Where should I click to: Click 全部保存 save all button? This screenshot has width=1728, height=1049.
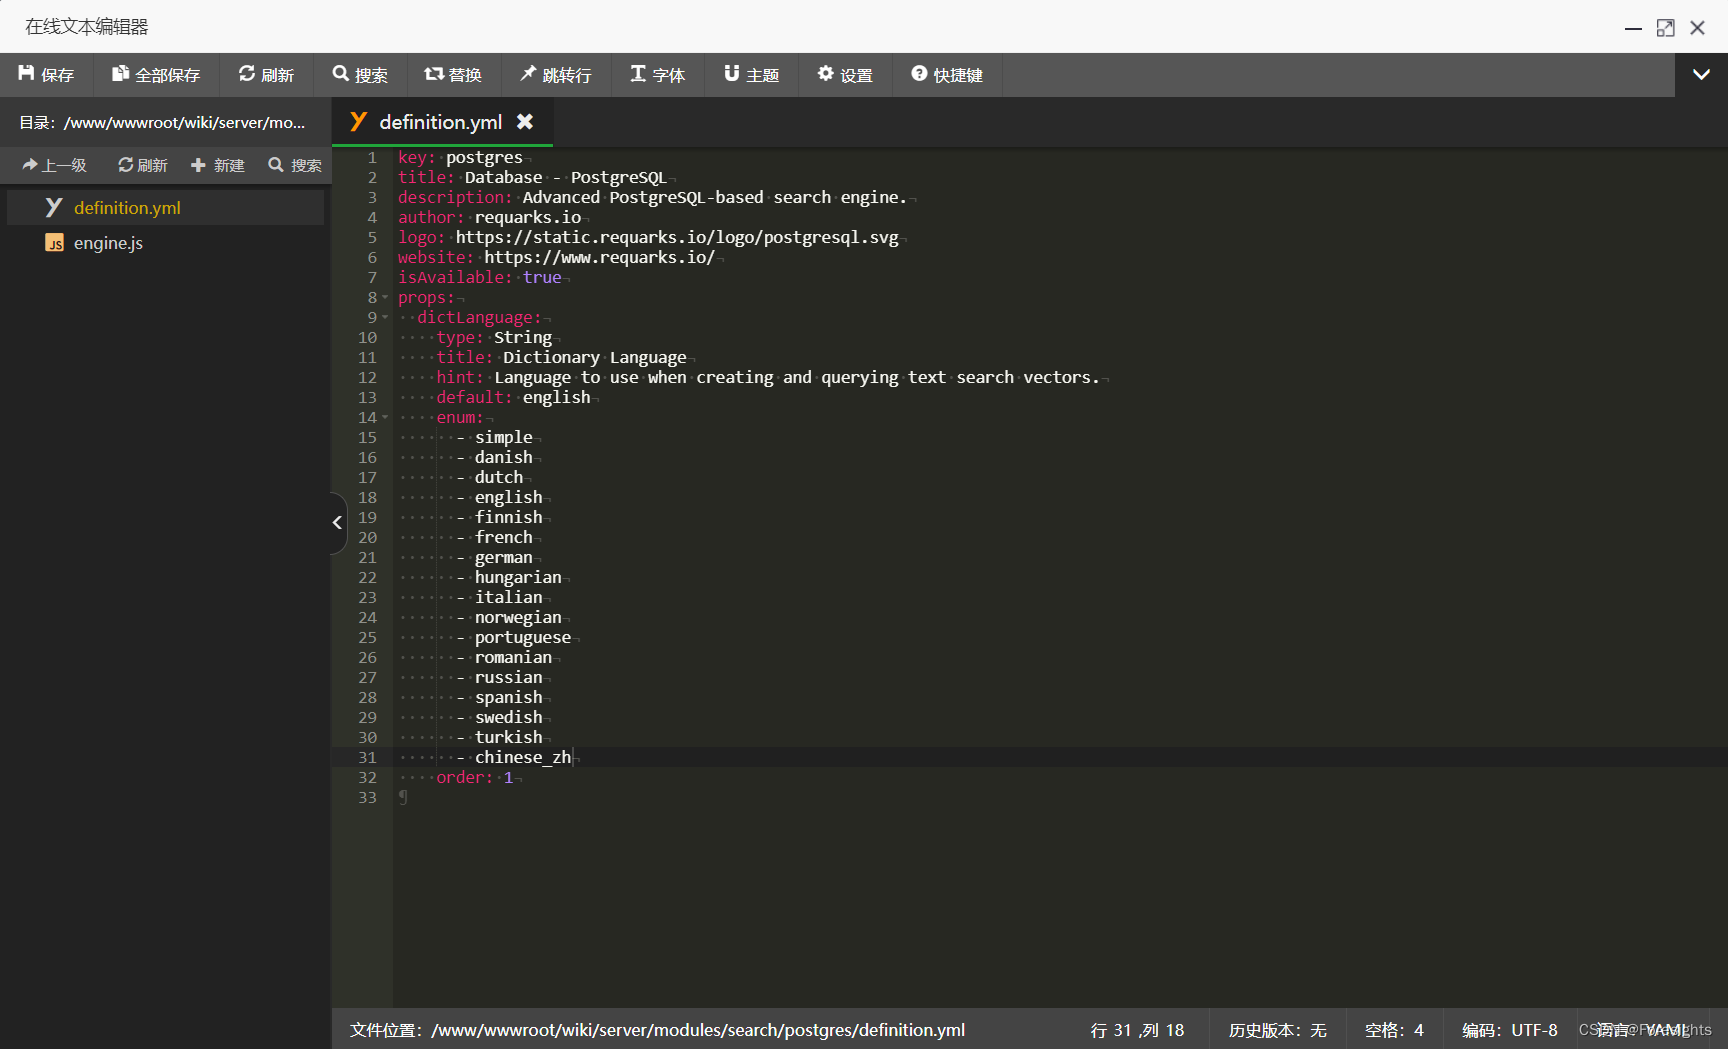(x=156, y=75)
